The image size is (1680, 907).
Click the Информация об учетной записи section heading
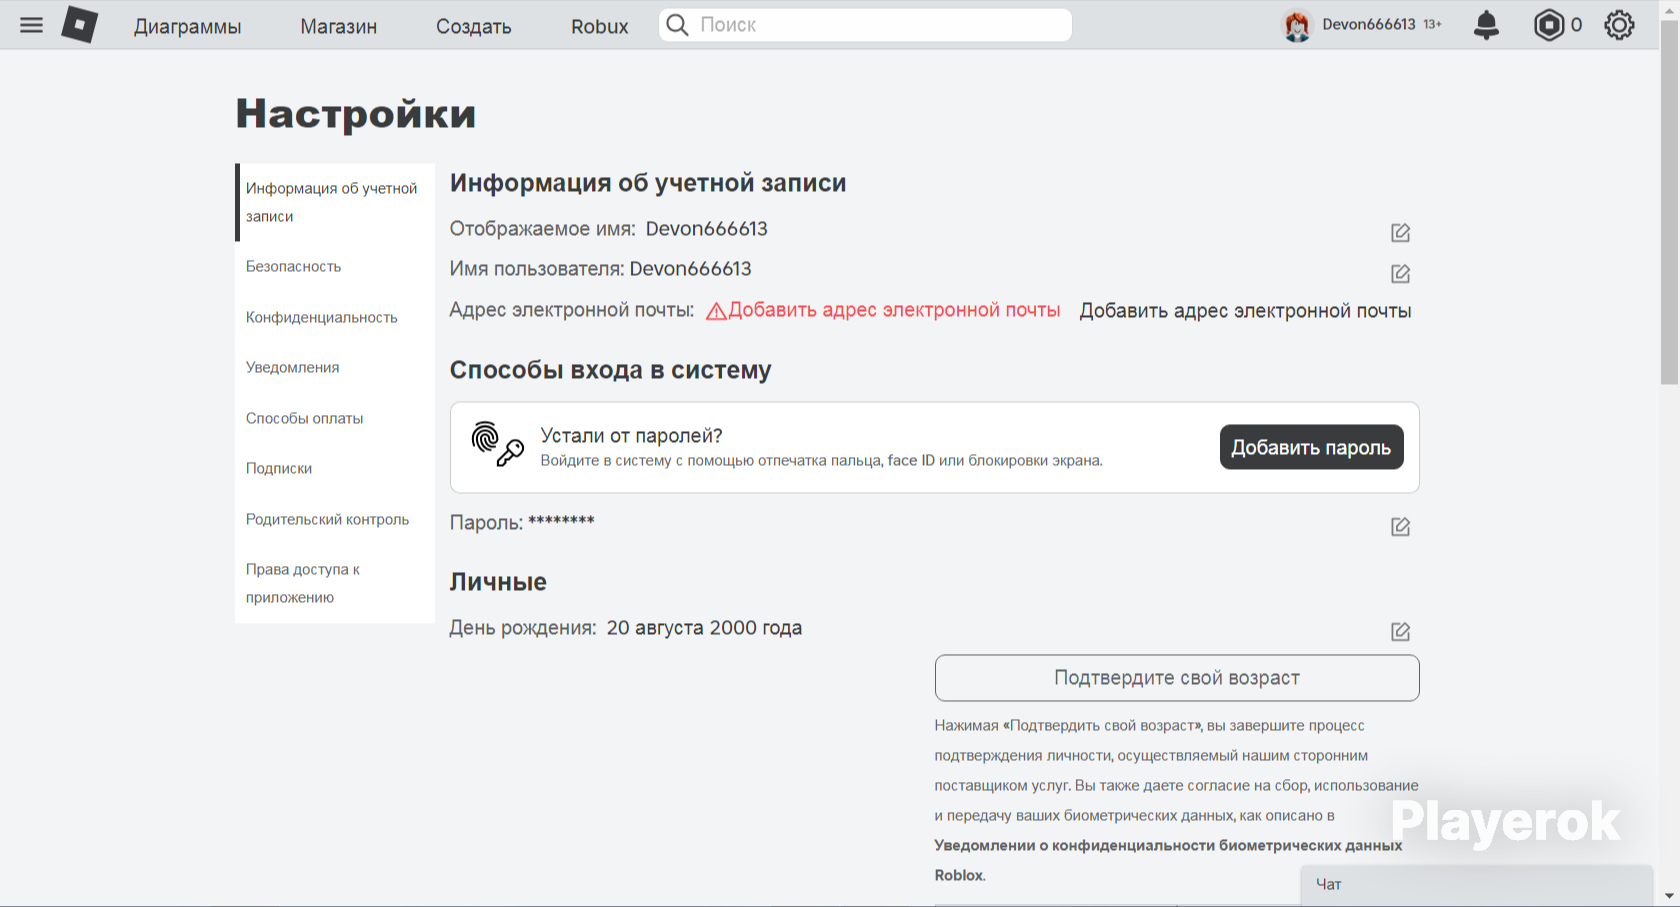[648, 183]
